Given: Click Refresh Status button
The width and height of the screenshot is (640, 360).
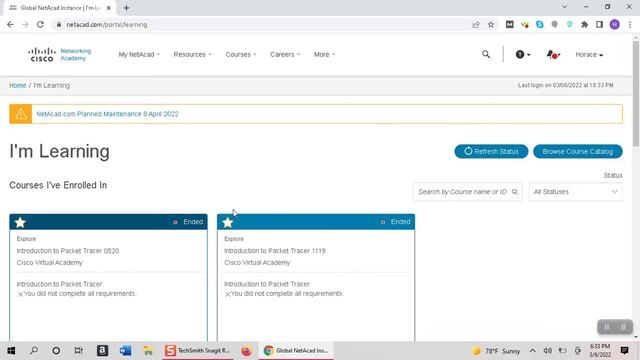Looking at the screenshot, I should click(x=491, y=151).
